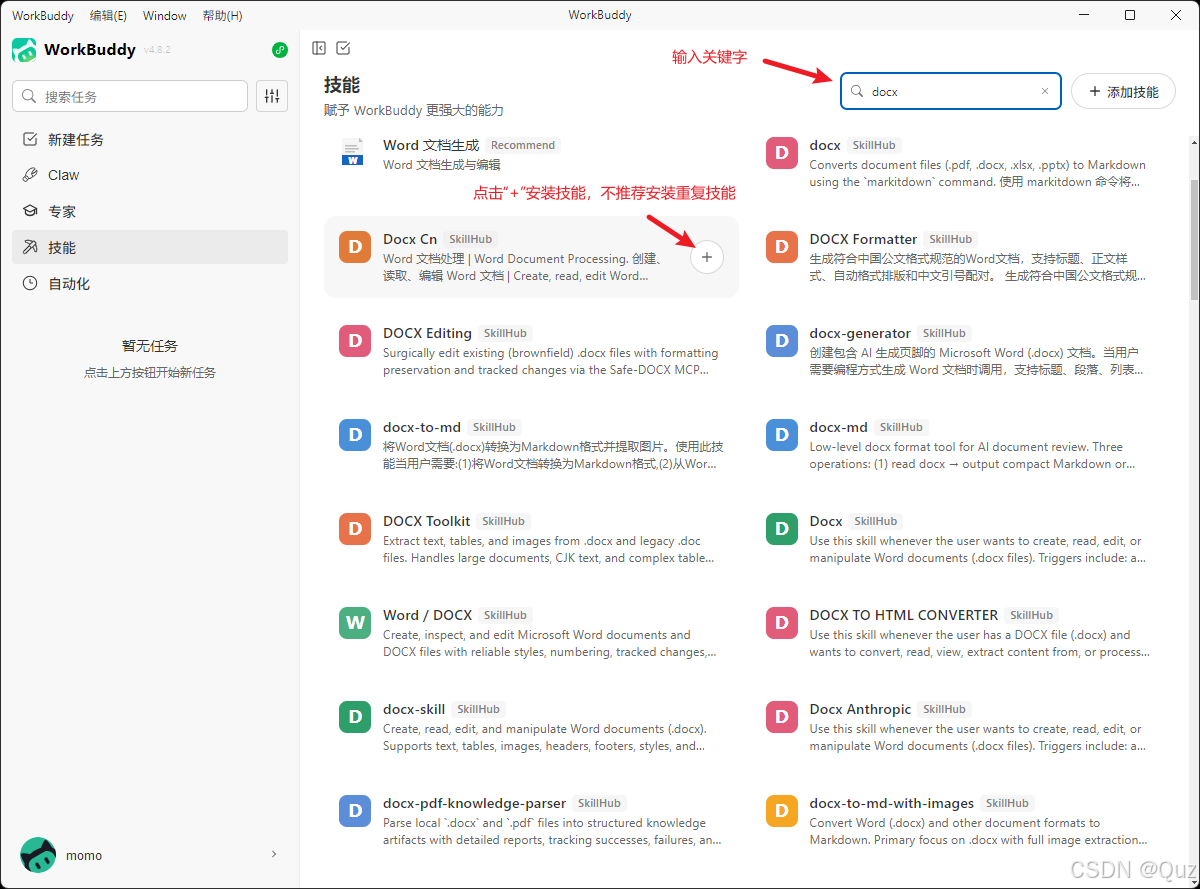Click the 添加技能 button
1200x889 pixels.
tap(1123, 91)
